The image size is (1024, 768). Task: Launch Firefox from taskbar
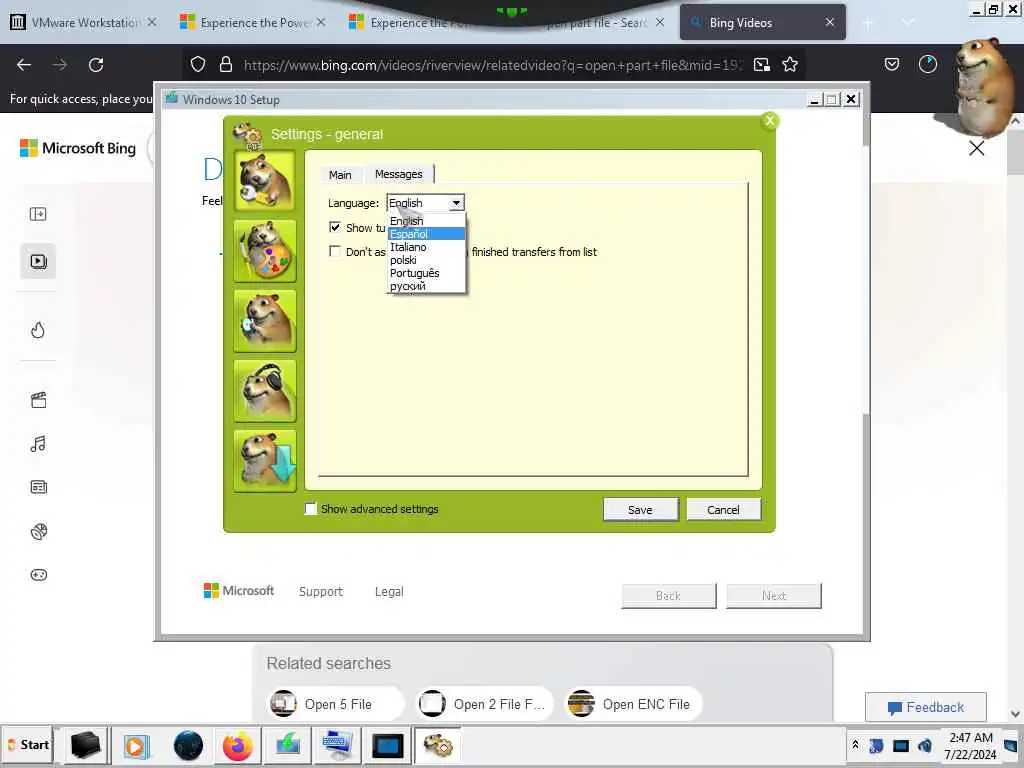[x=237, y=745]
